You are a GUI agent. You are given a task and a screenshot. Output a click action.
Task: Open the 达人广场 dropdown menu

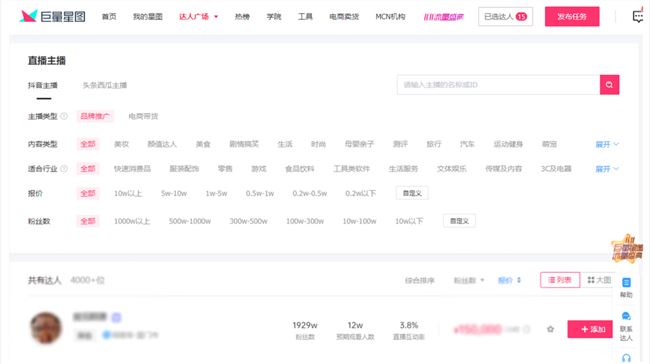(x=198, y=17)
